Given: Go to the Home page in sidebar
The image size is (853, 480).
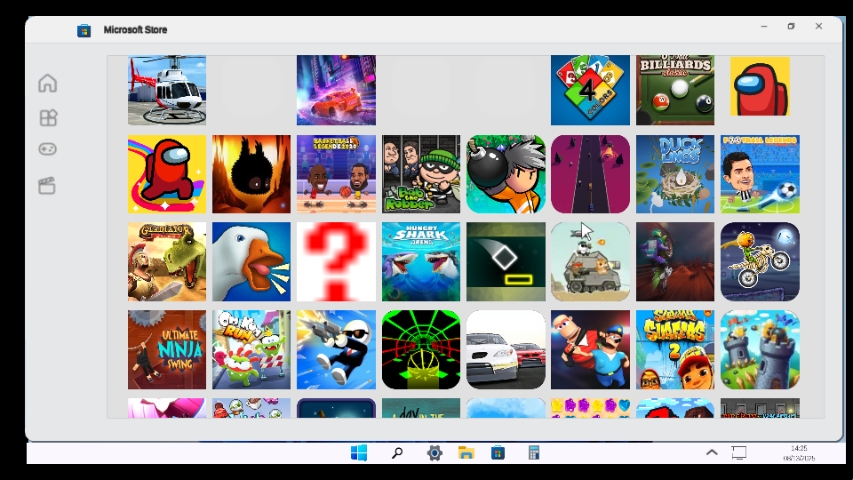Looking at the screenshot, I should click(47, 84).
